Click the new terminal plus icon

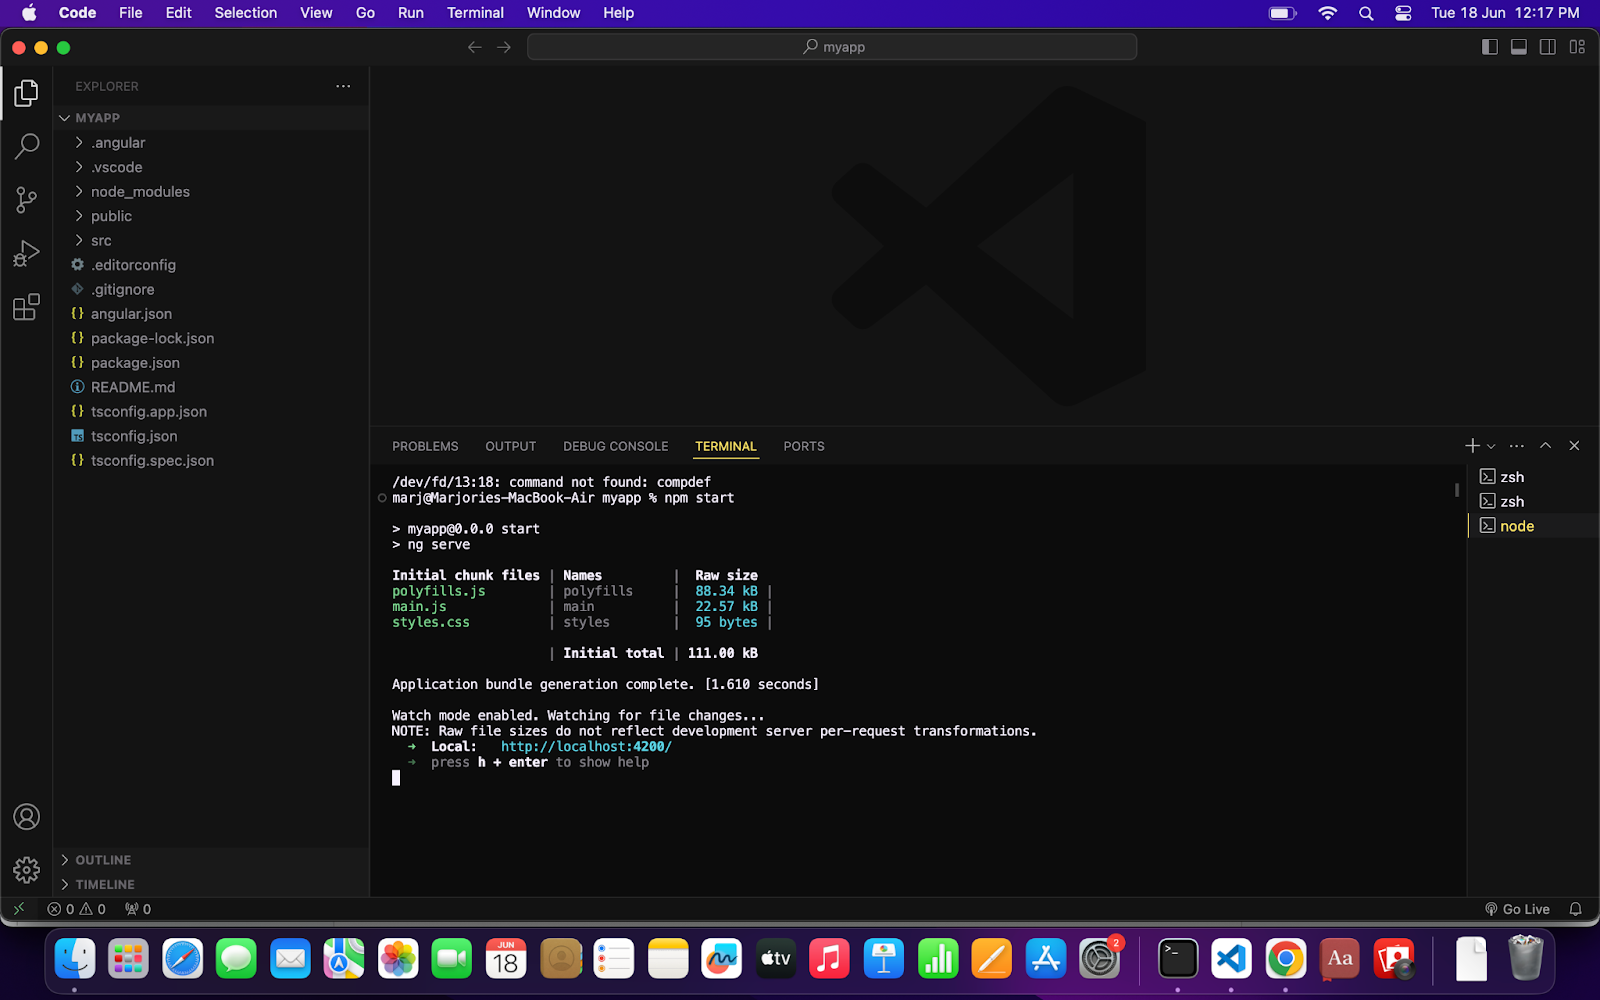coord(1471,446)
